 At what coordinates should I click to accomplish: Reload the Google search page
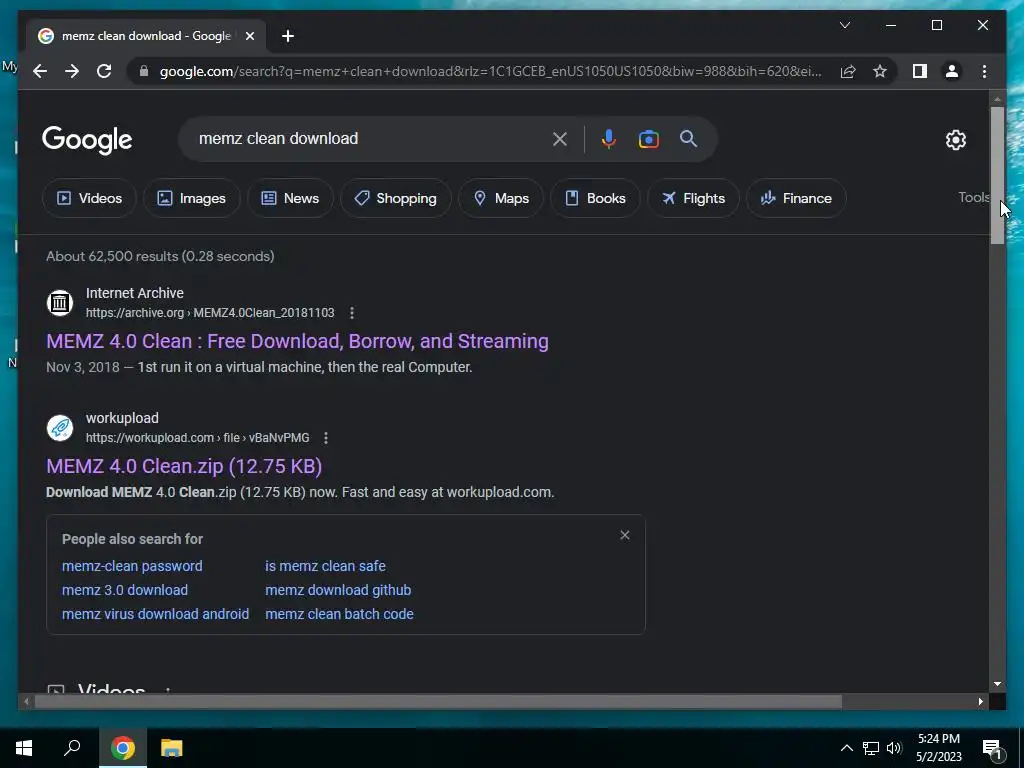coord(104,71)
